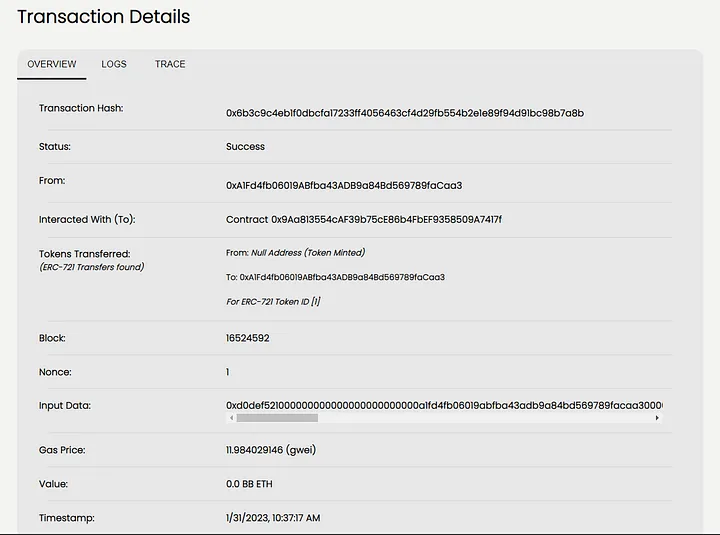Click the timestamp 1/31/2023, 10:37:17 AM
This screenshot has width=720, height=535.
[x=273, y=518]
